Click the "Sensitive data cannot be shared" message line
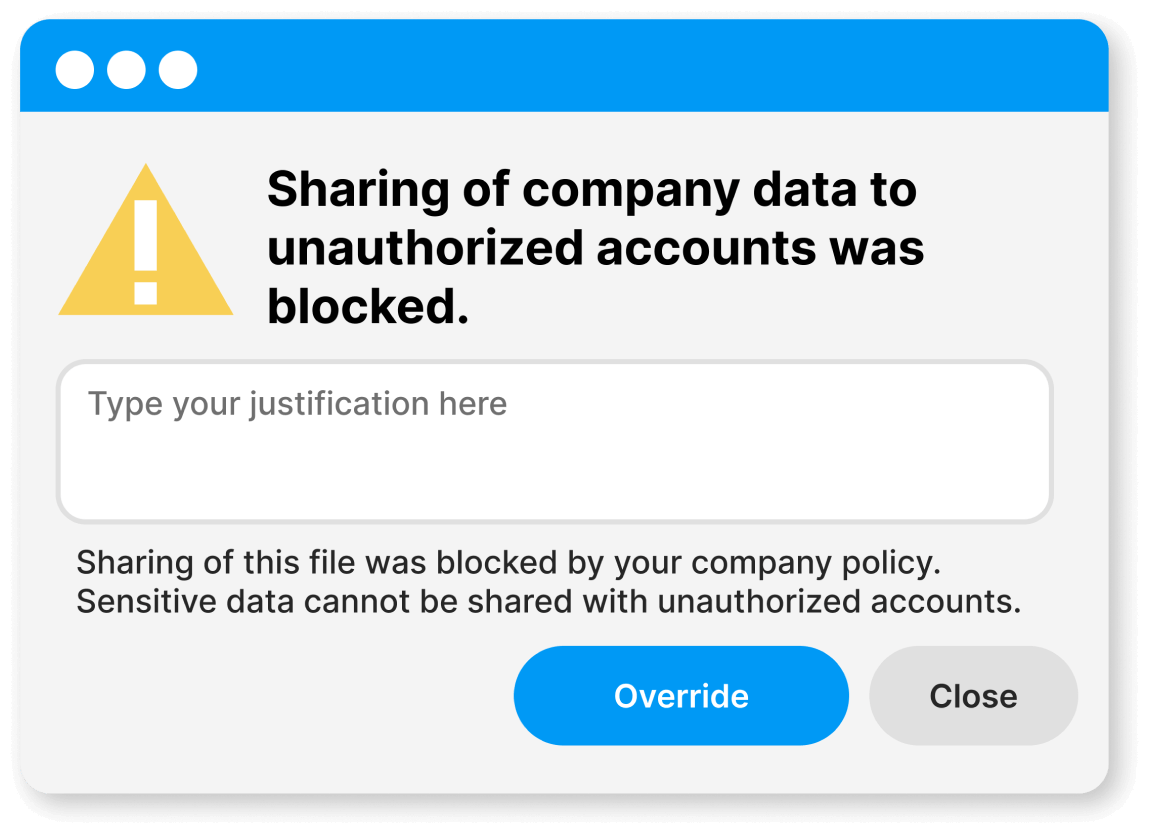 [548, 602]
